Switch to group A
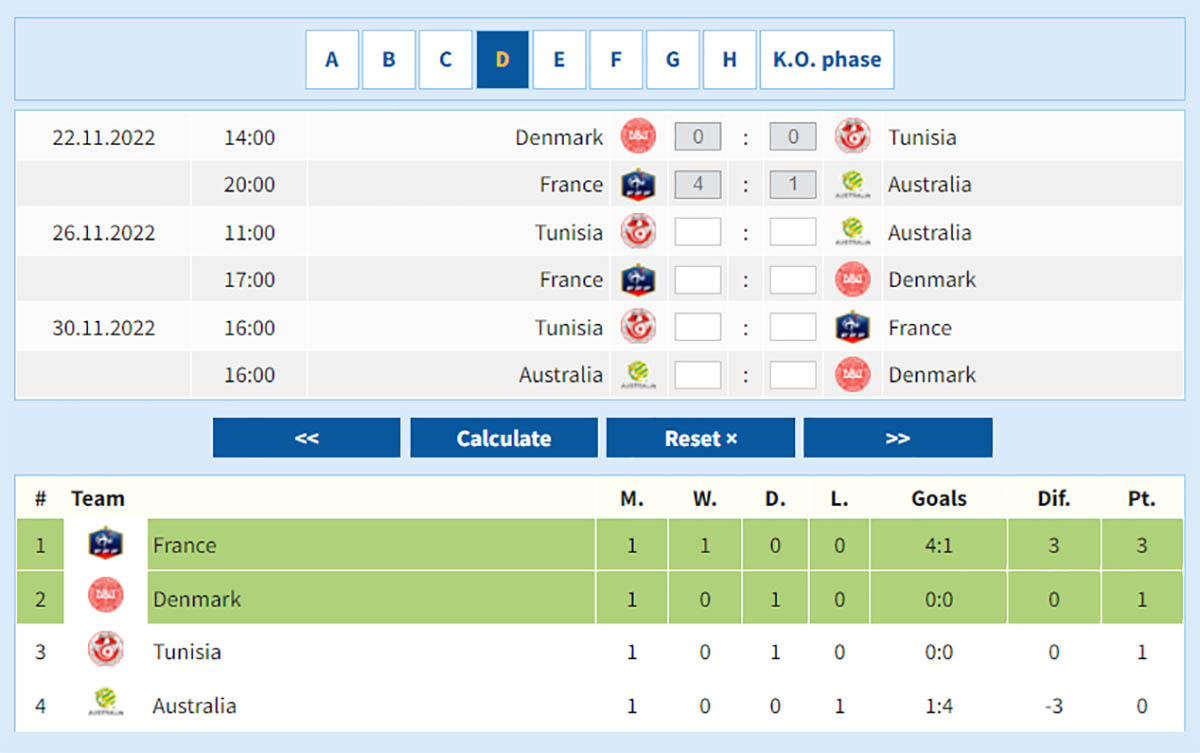 pyautogui.click(x=332, y=59)
